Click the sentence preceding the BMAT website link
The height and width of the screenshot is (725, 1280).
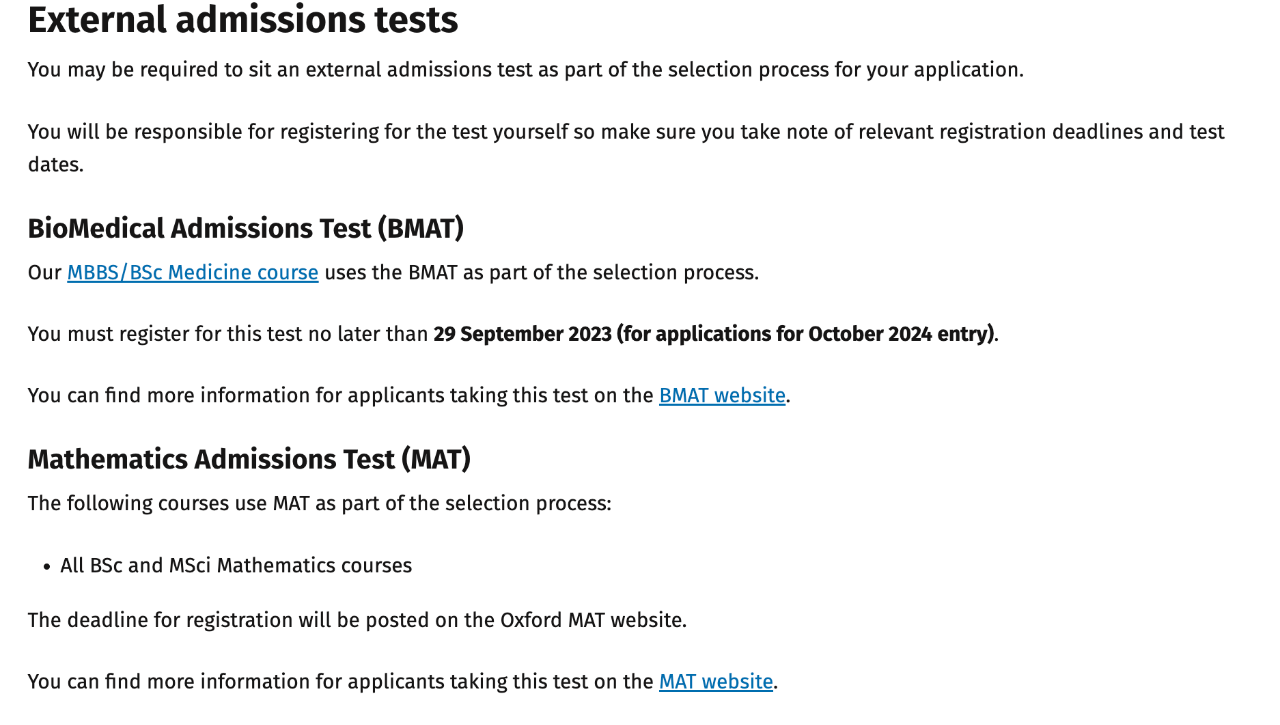tap(341, 395)
